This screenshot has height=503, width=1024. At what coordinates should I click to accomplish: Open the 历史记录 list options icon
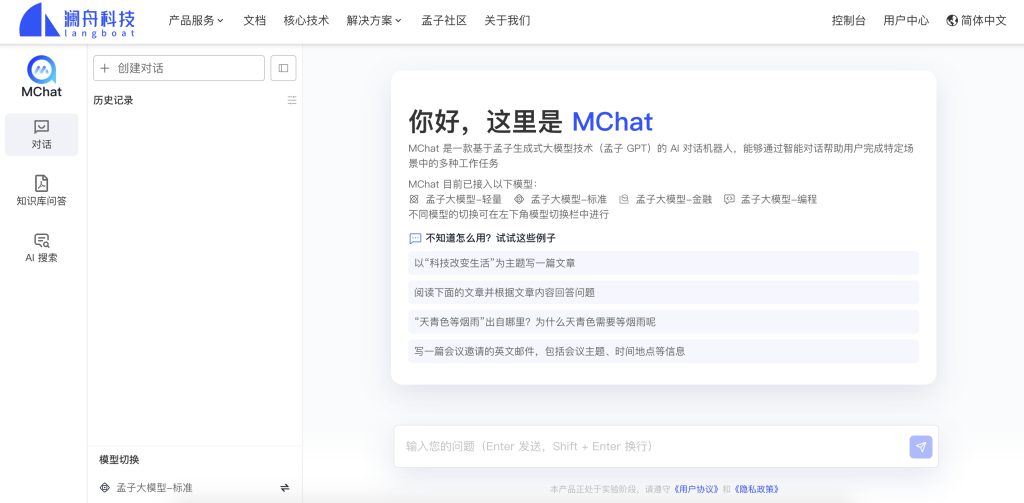coord(292,100)
